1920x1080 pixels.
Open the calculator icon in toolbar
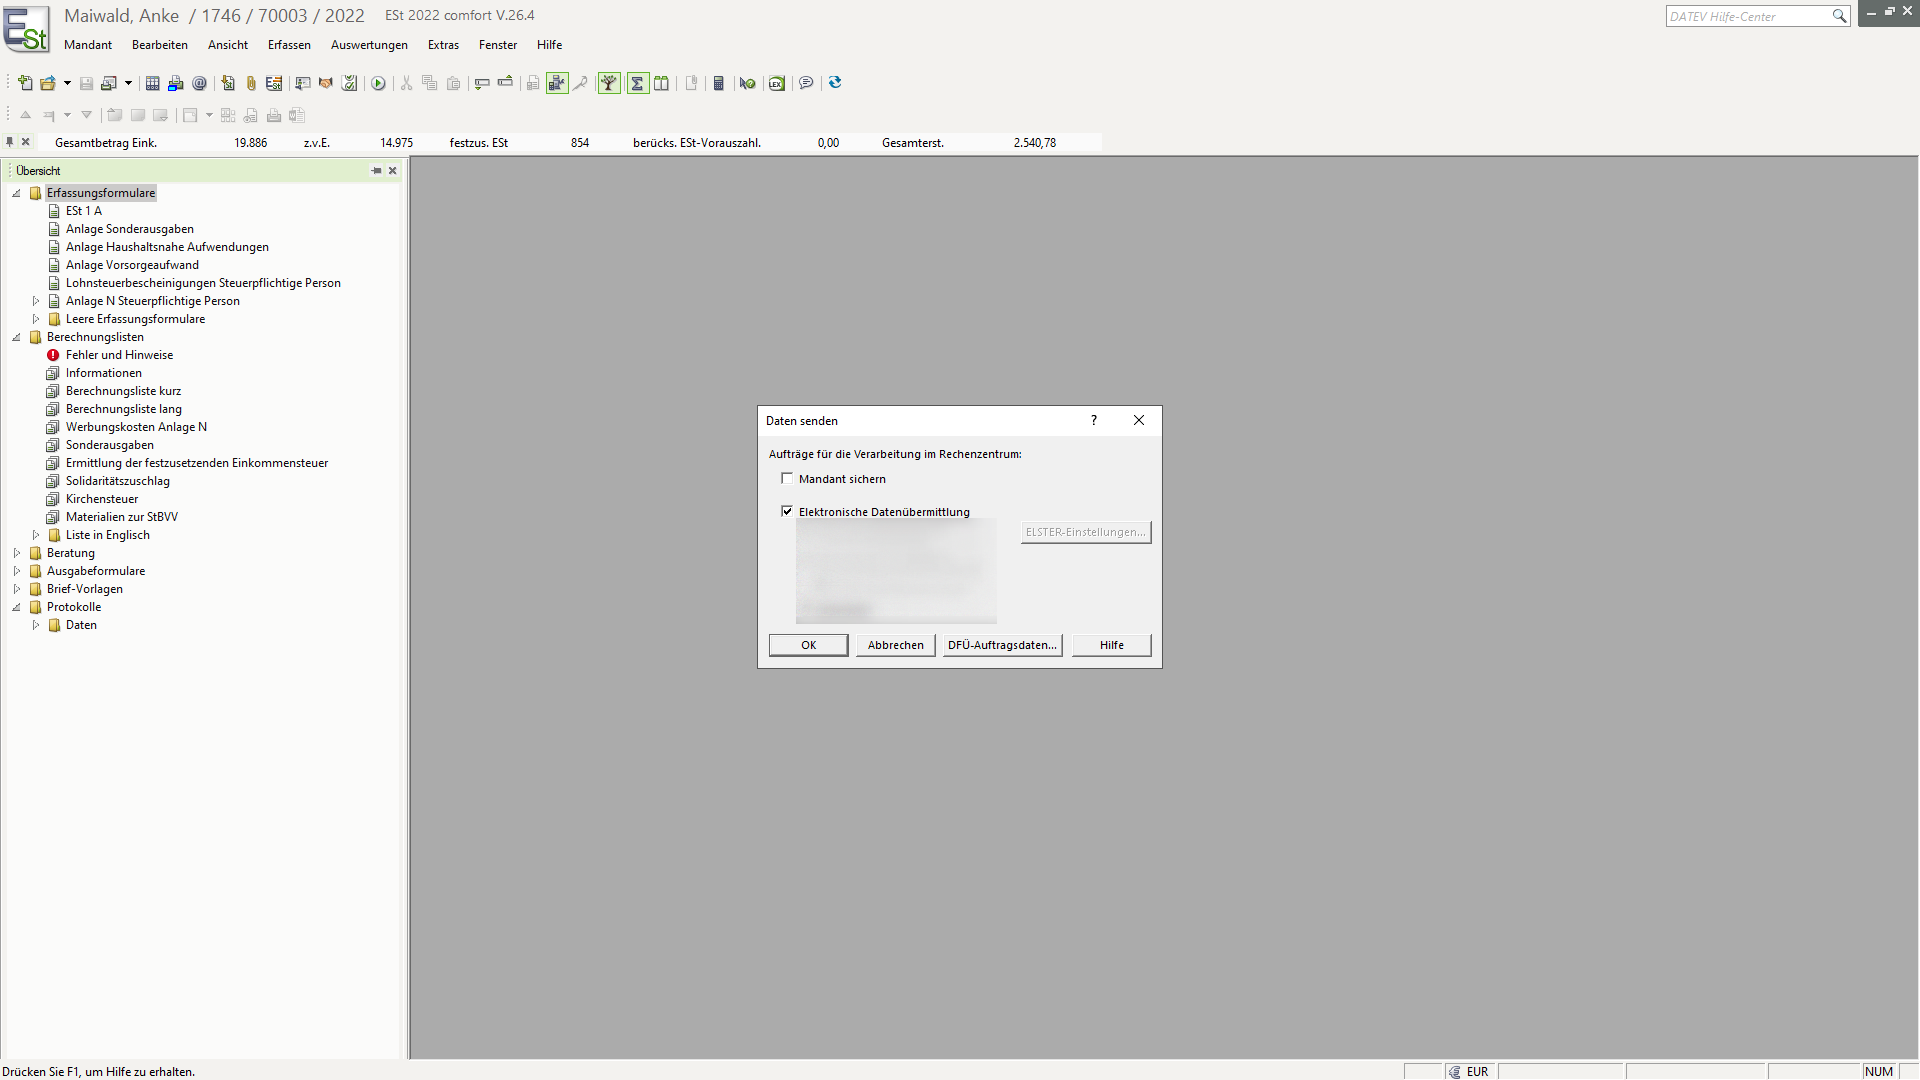pos(718,83)
